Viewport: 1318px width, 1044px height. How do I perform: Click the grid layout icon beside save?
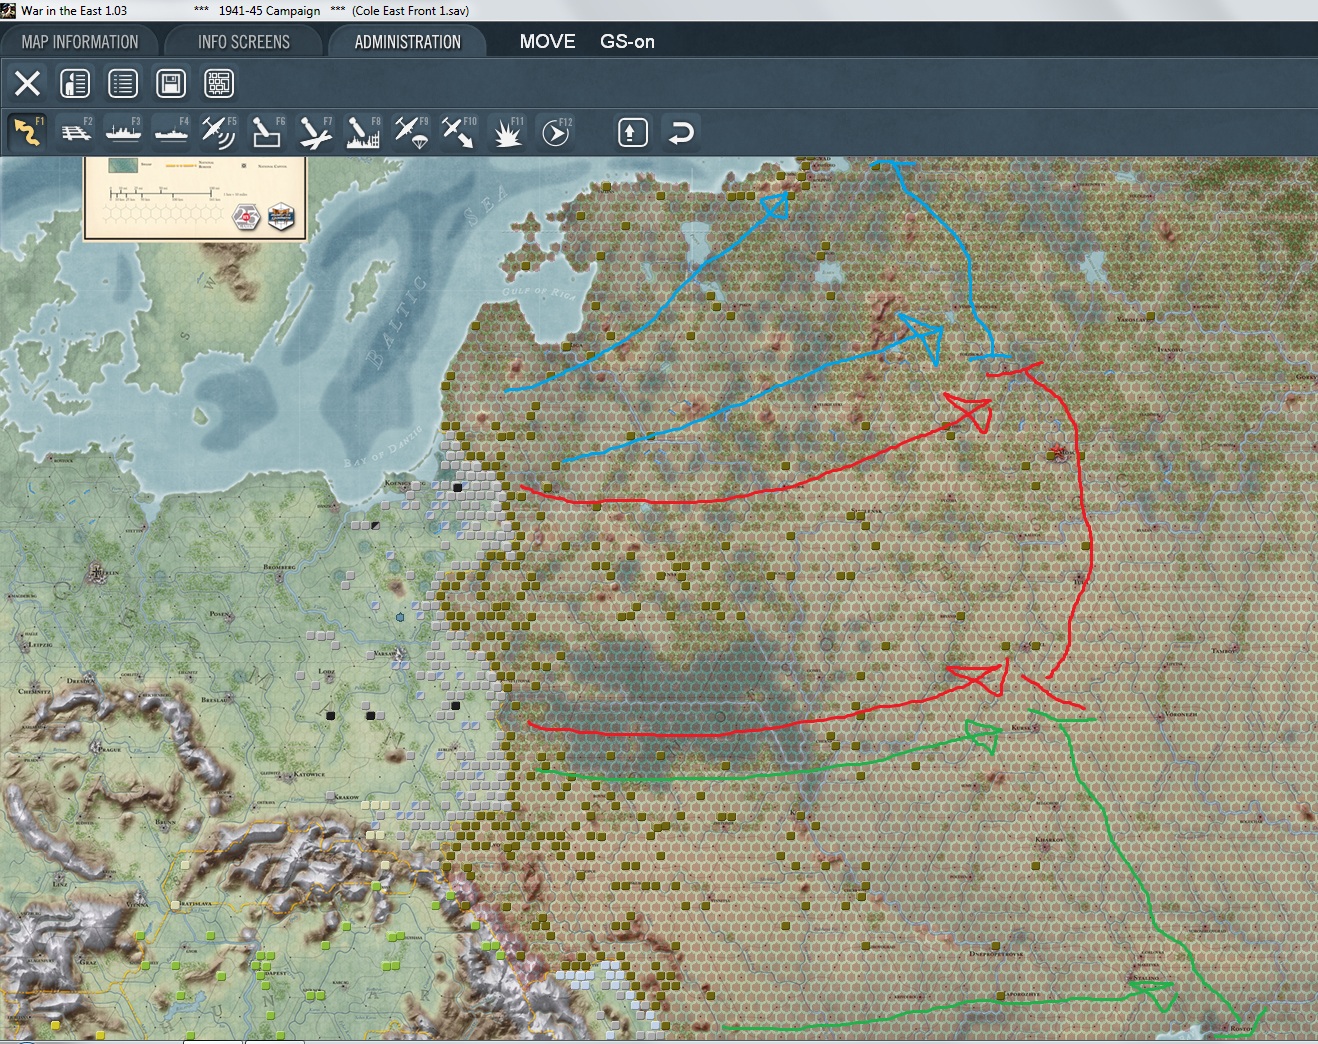(x=219, y=83)
